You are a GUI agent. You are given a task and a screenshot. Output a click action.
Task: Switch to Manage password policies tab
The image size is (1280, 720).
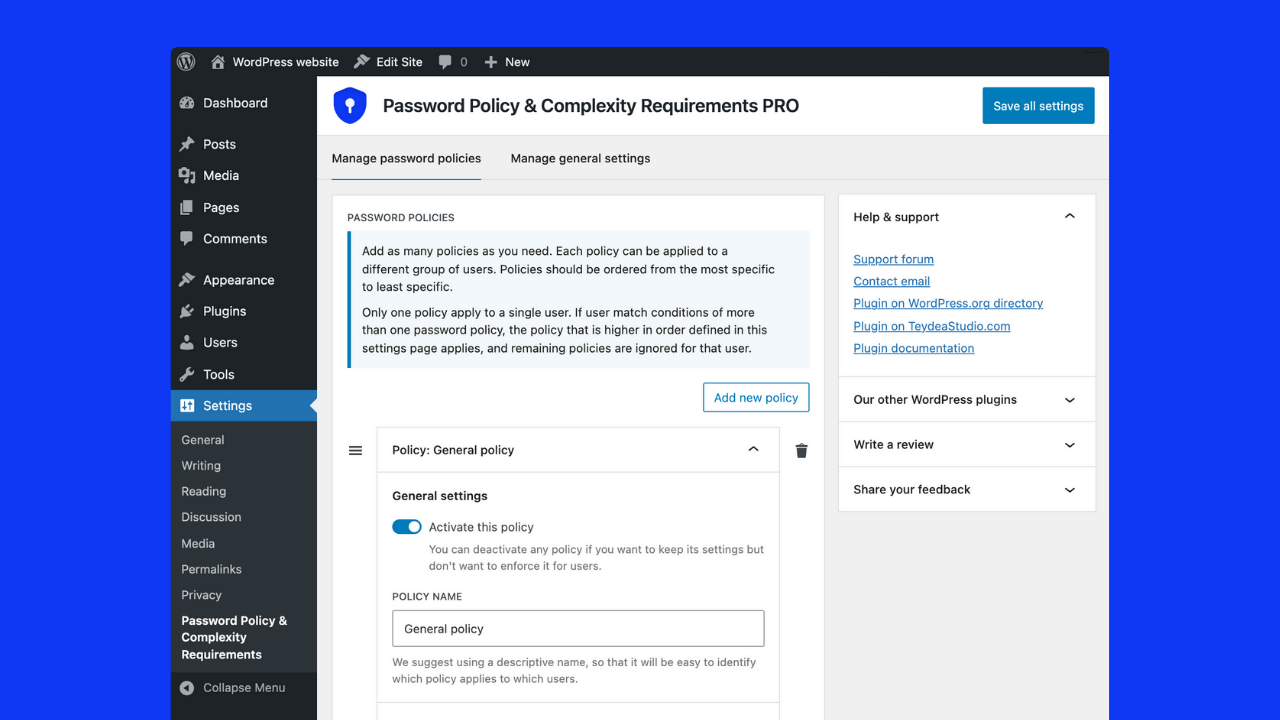[406, 158]
